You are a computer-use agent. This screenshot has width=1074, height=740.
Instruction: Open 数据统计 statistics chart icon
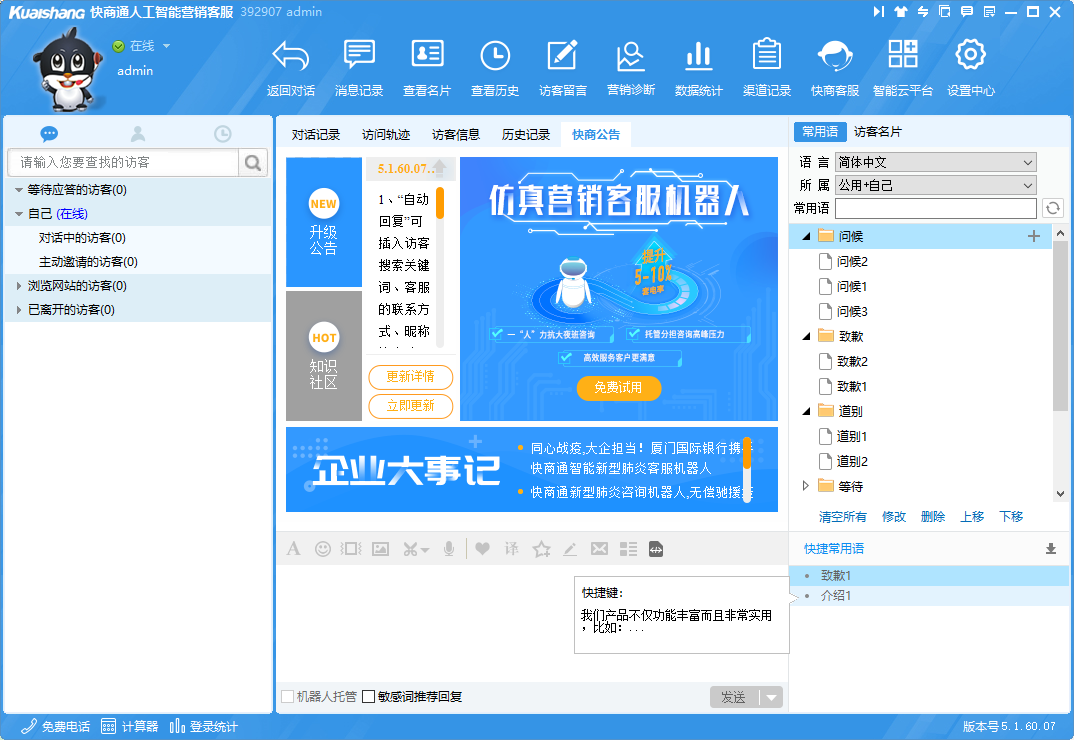pyautogui.click(x=698, y=56)
